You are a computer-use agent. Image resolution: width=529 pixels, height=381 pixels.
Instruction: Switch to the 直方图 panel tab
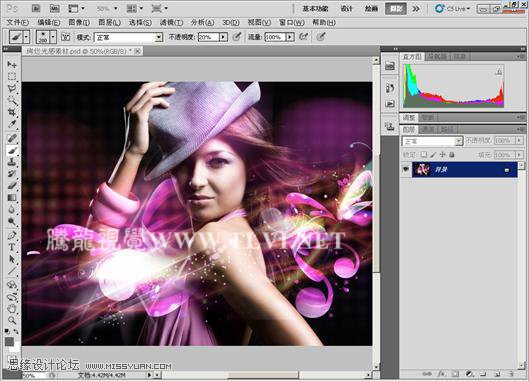[412, 57]
